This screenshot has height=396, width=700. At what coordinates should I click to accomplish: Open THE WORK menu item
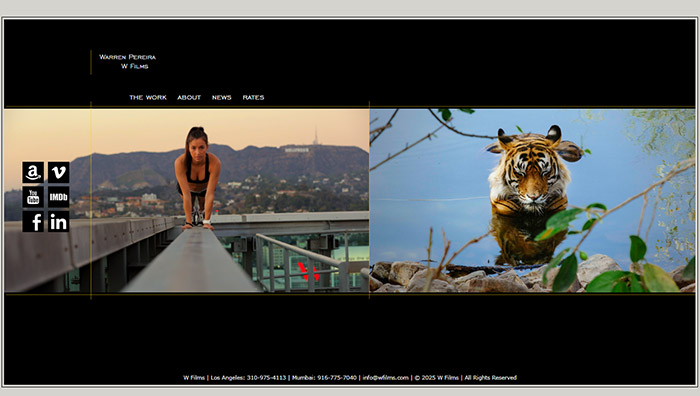pos(148,97)
